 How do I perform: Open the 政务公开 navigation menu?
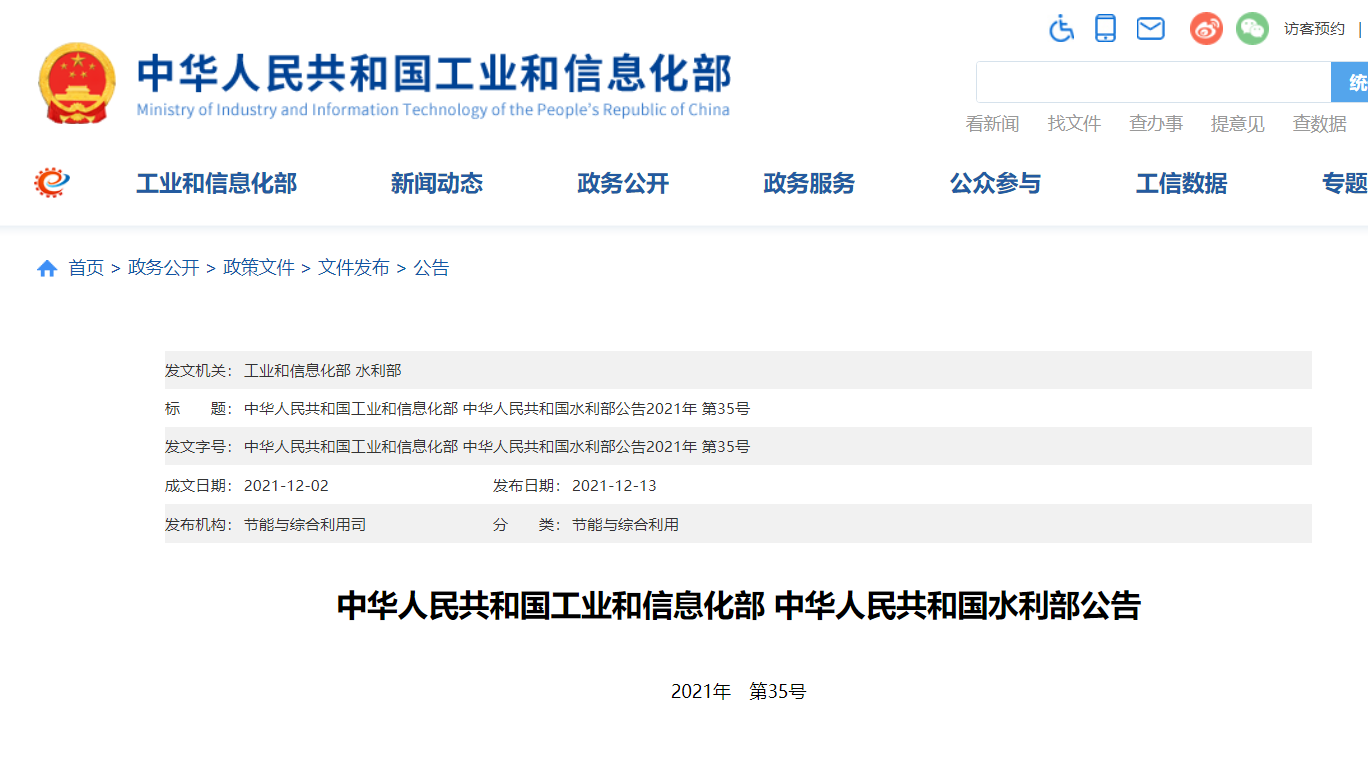(x=623, y=184)
